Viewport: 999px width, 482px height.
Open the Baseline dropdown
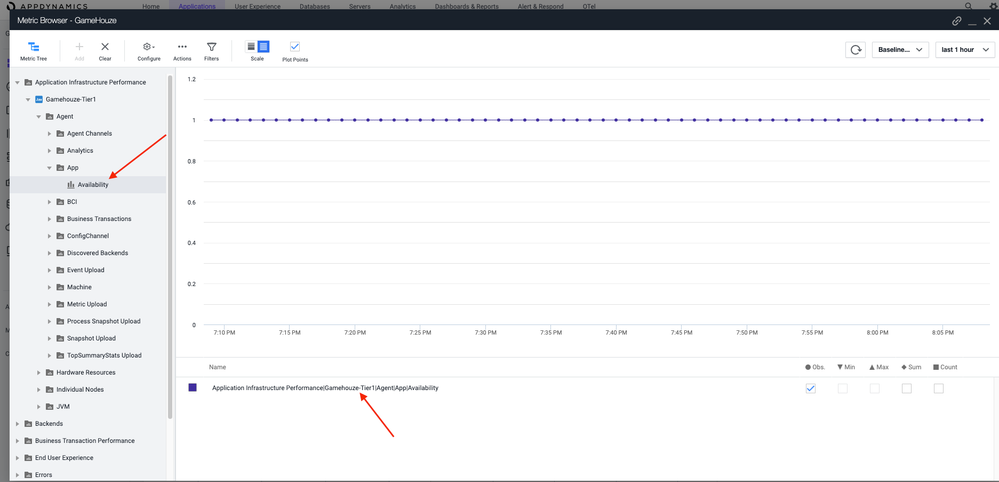[899, 49]
